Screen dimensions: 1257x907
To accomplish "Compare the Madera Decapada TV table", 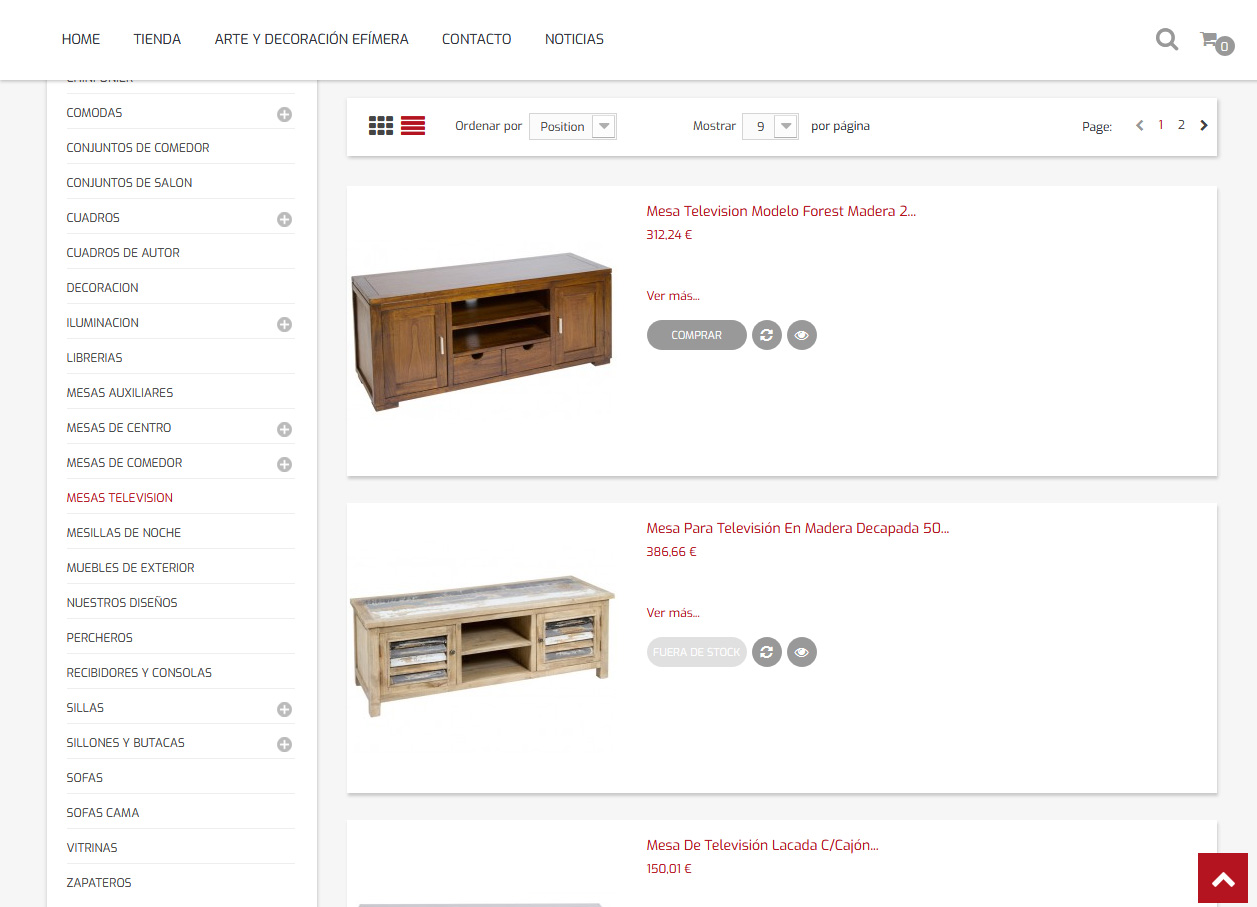I will [767, 652].
